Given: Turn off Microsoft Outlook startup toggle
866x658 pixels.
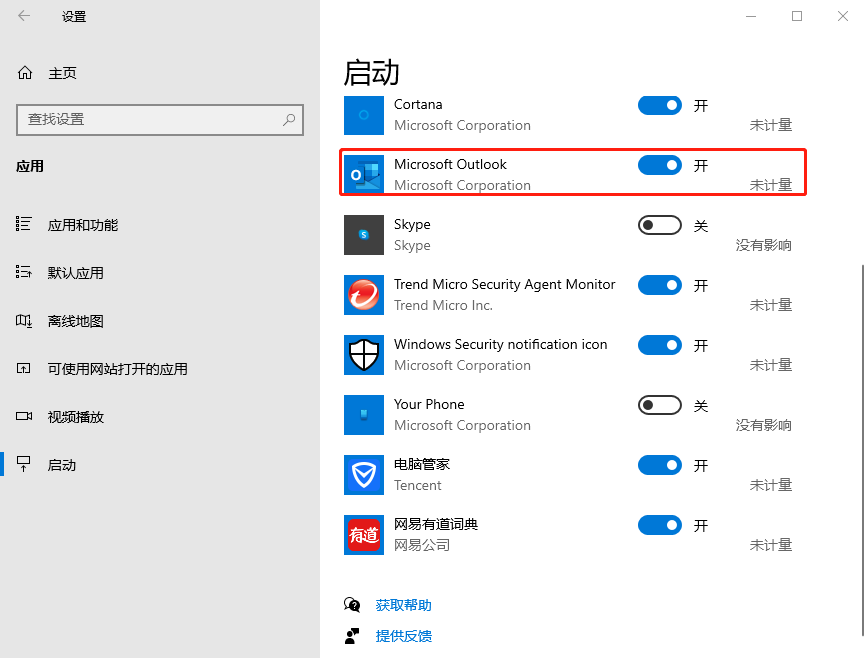Looking at the screenshot, I should point(659,165).
